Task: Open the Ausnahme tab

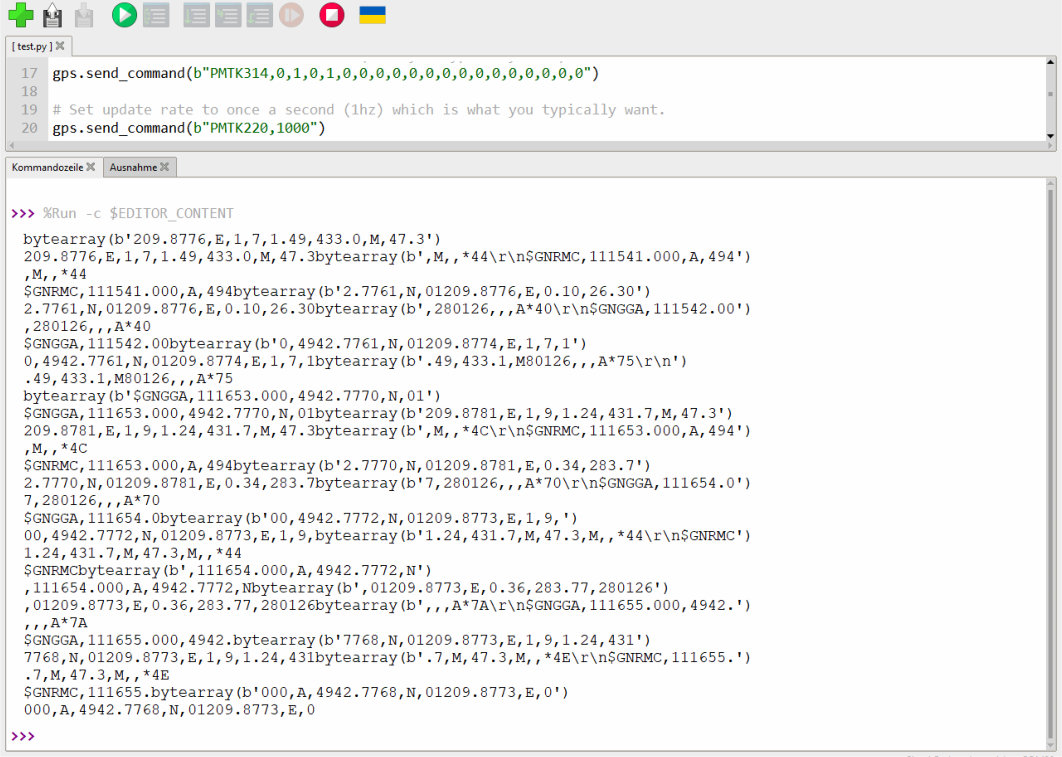Action: [132, 167]
